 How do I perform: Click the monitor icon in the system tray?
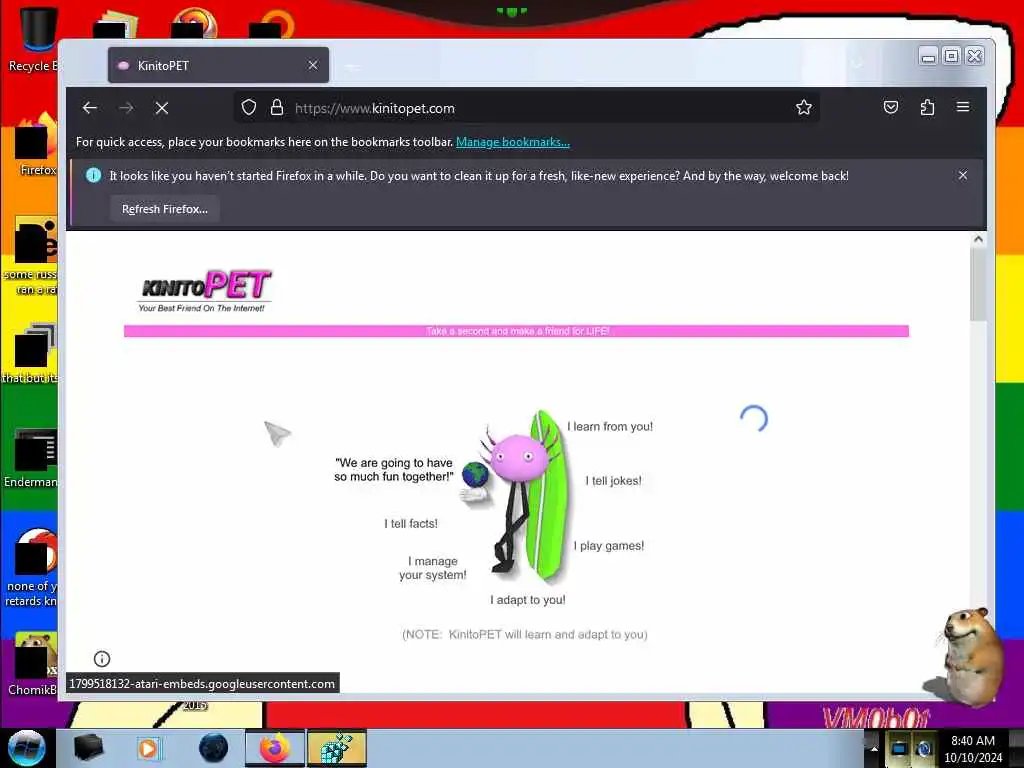tap(899, 748)
